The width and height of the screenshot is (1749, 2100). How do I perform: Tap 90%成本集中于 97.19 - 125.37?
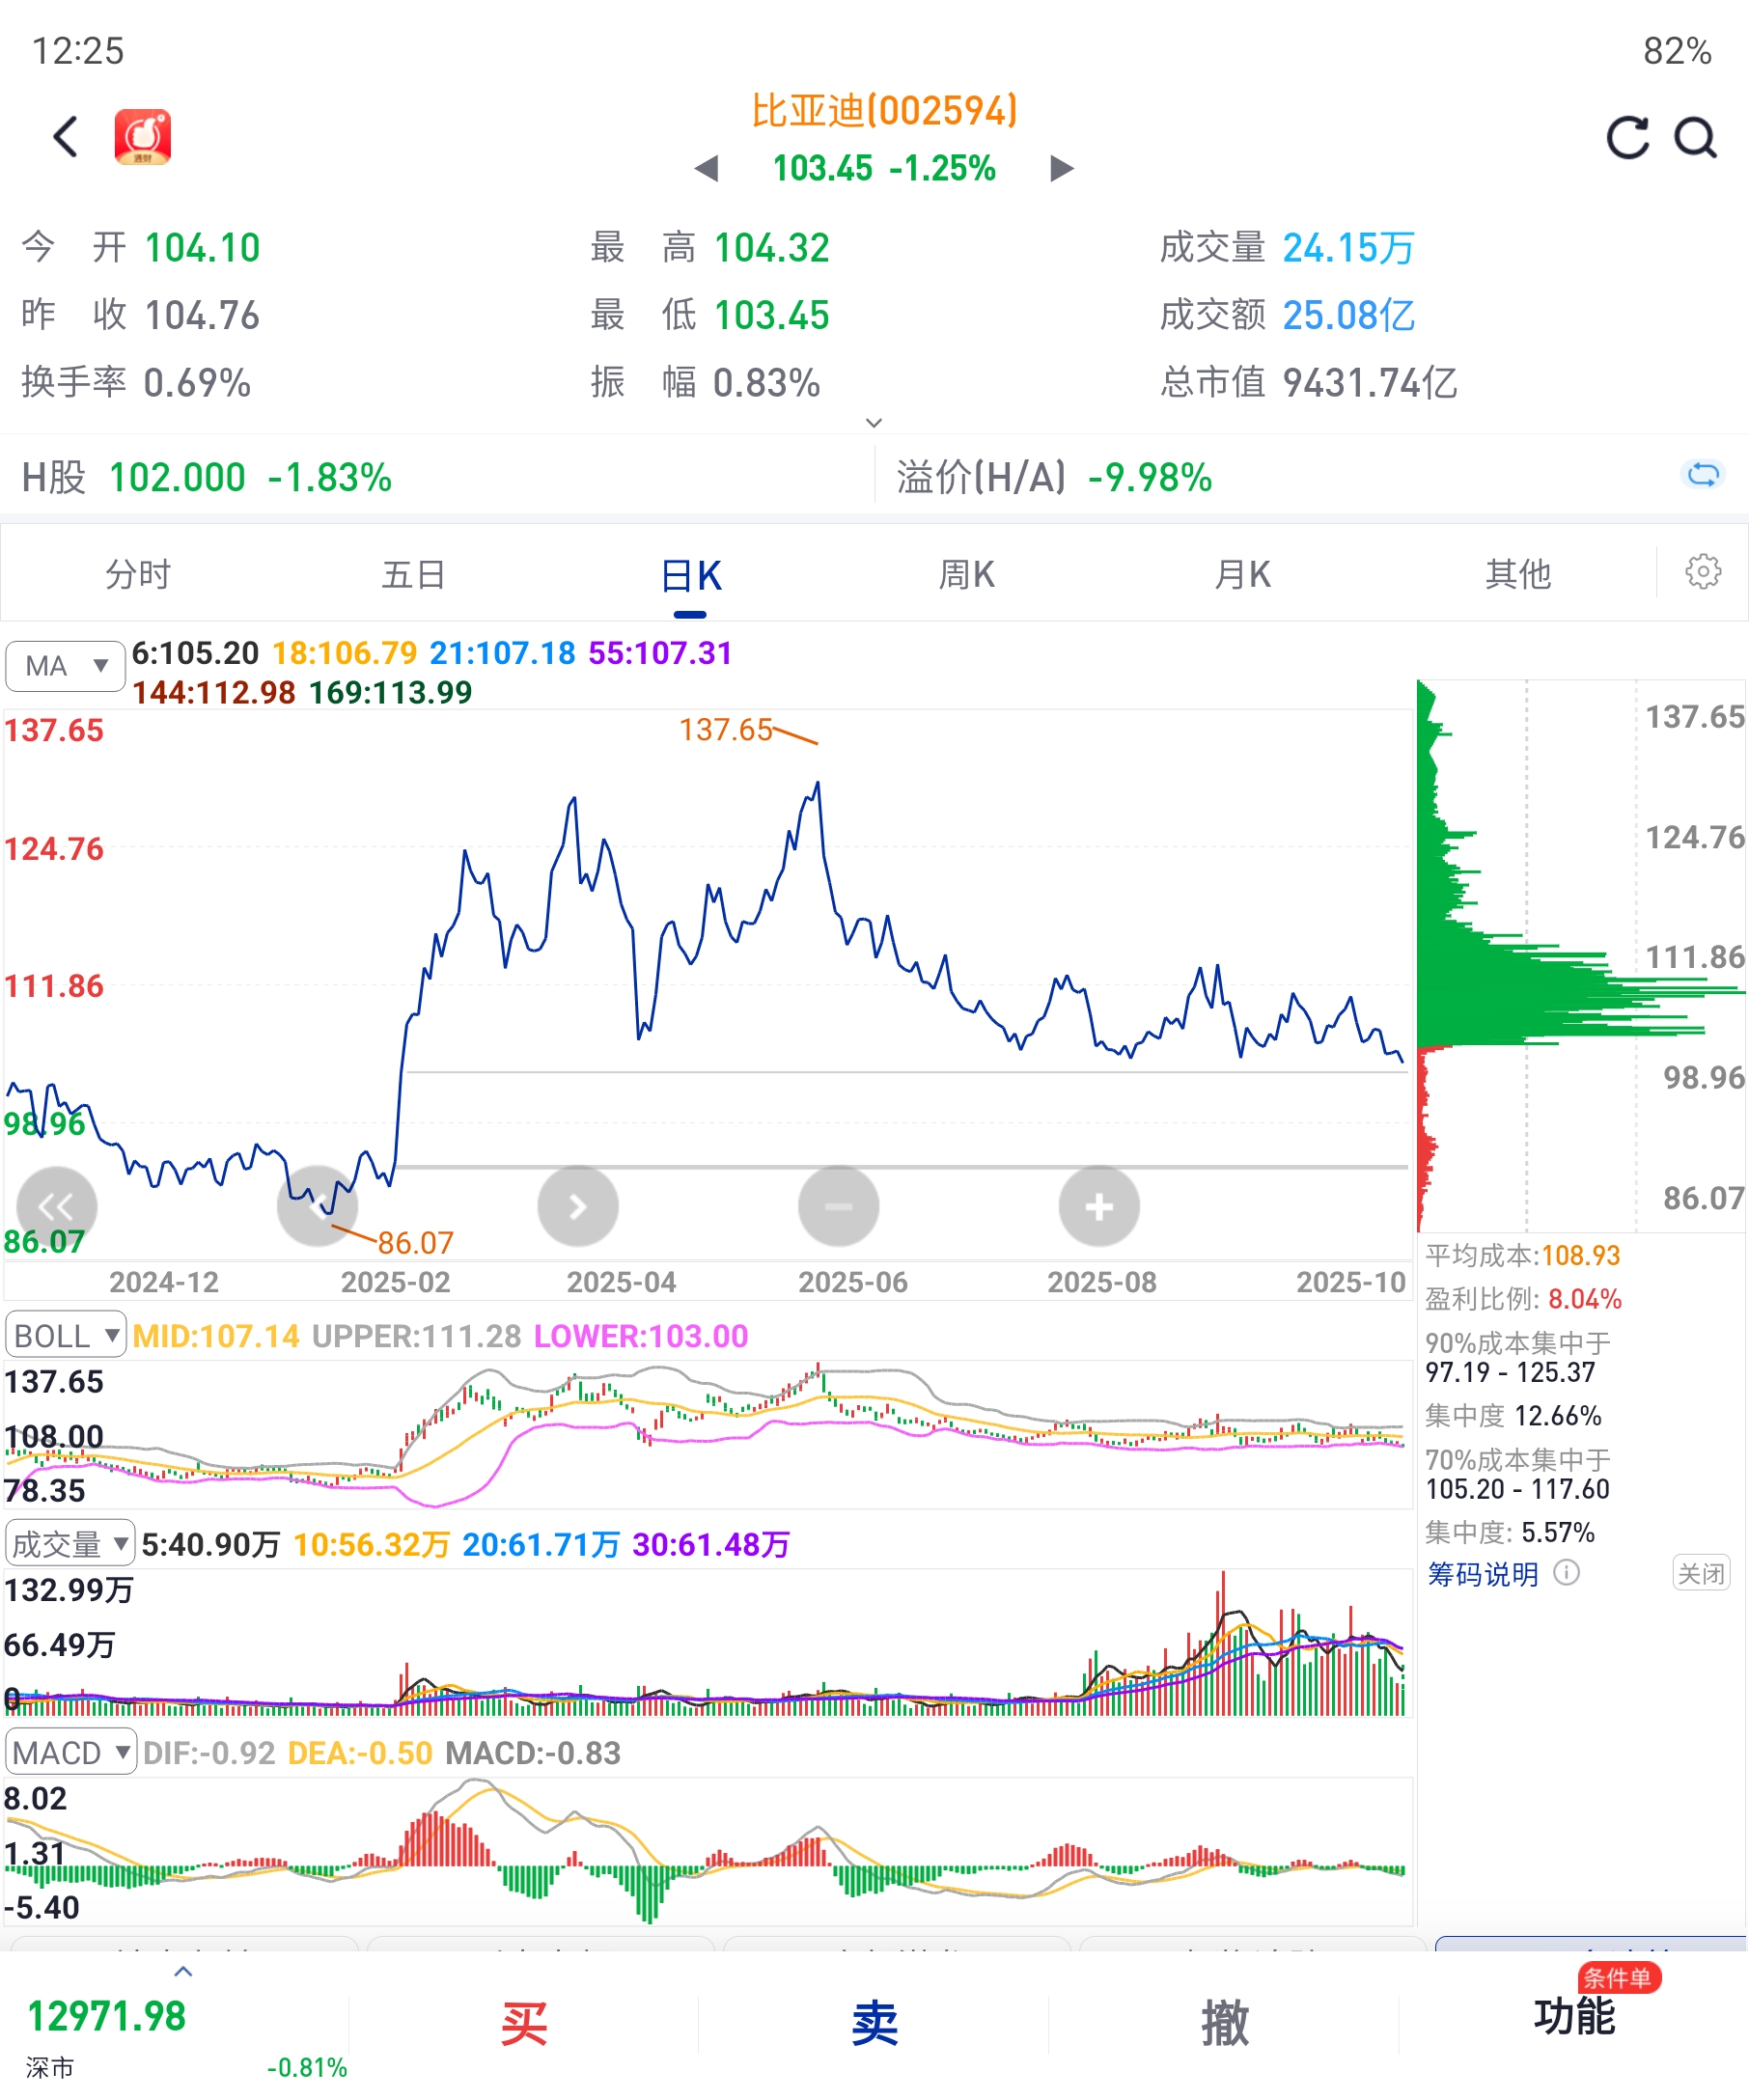[1518, 1357]
